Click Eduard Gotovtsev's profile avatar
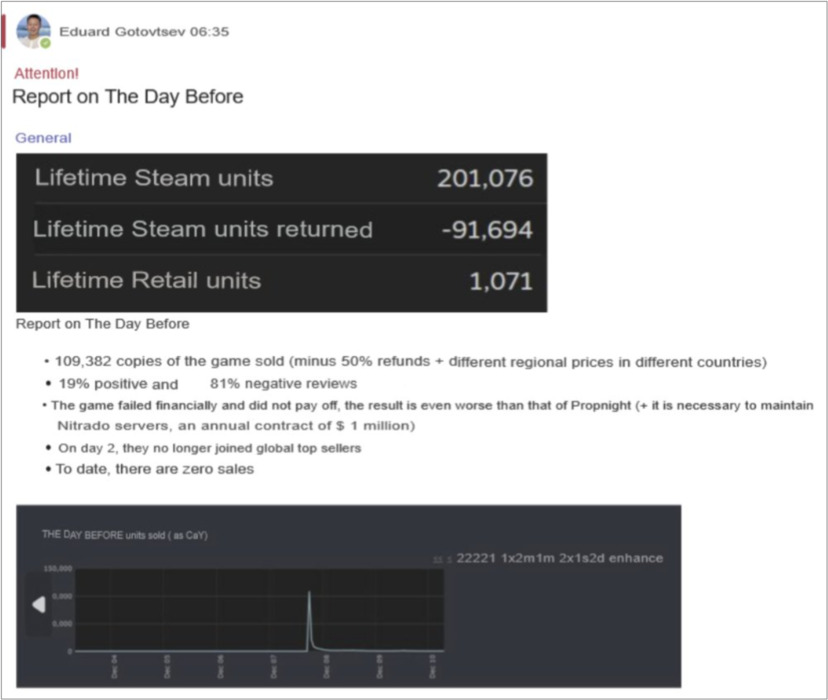 33,31
